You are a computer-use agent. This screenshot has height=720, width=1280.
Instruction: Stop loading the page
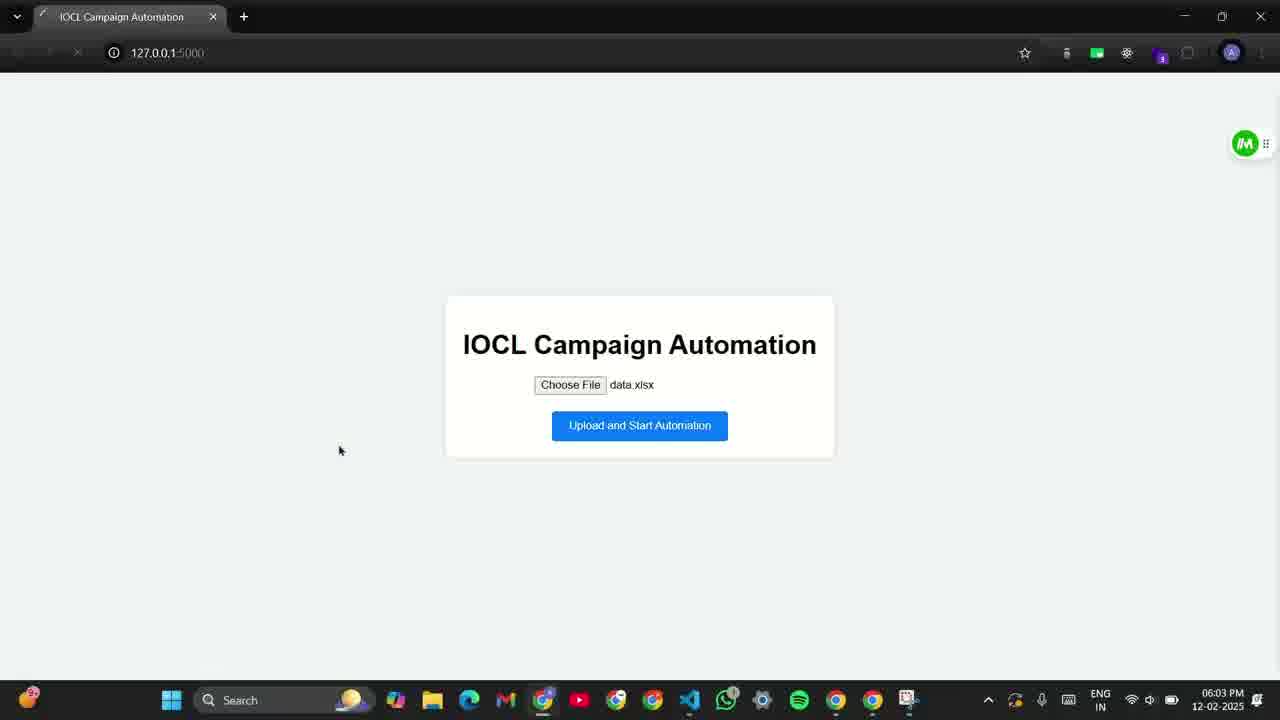click(x=78, y=53)
